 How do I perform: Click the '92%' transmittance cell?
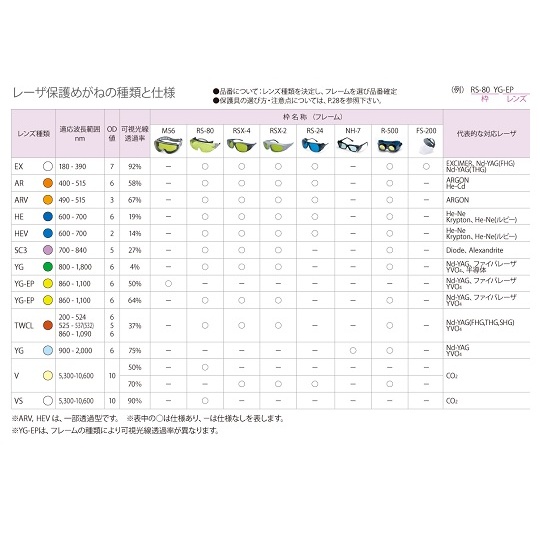[135, 166]
